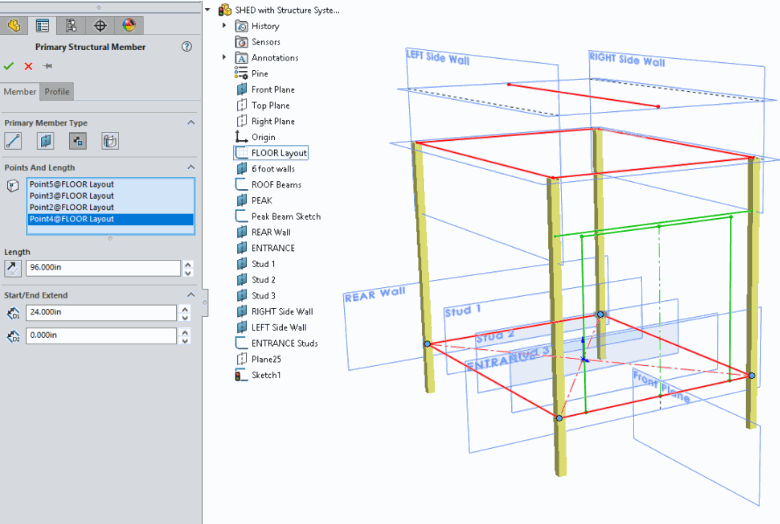Cancel with the red X icon
Viewport: 780px width, 524px height.
(x=28, y=66)
